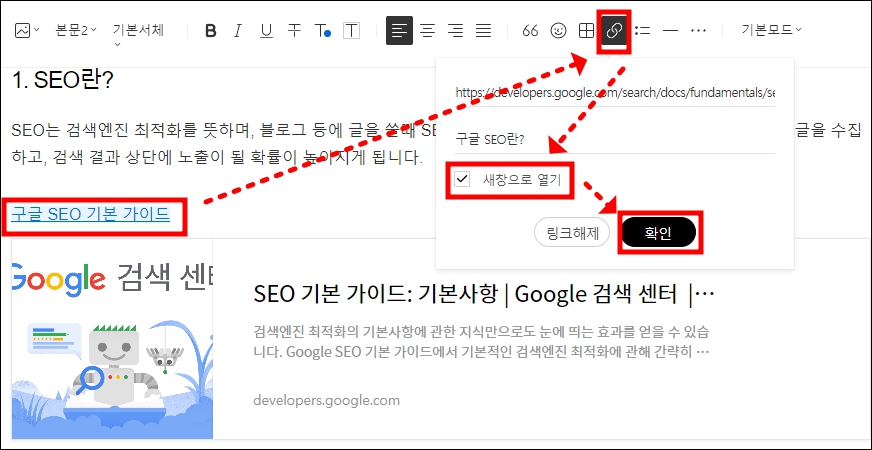The height and width of the screenshot is (450, 872).
Task: Toggle italic formatting
Action: pos(238,31)
